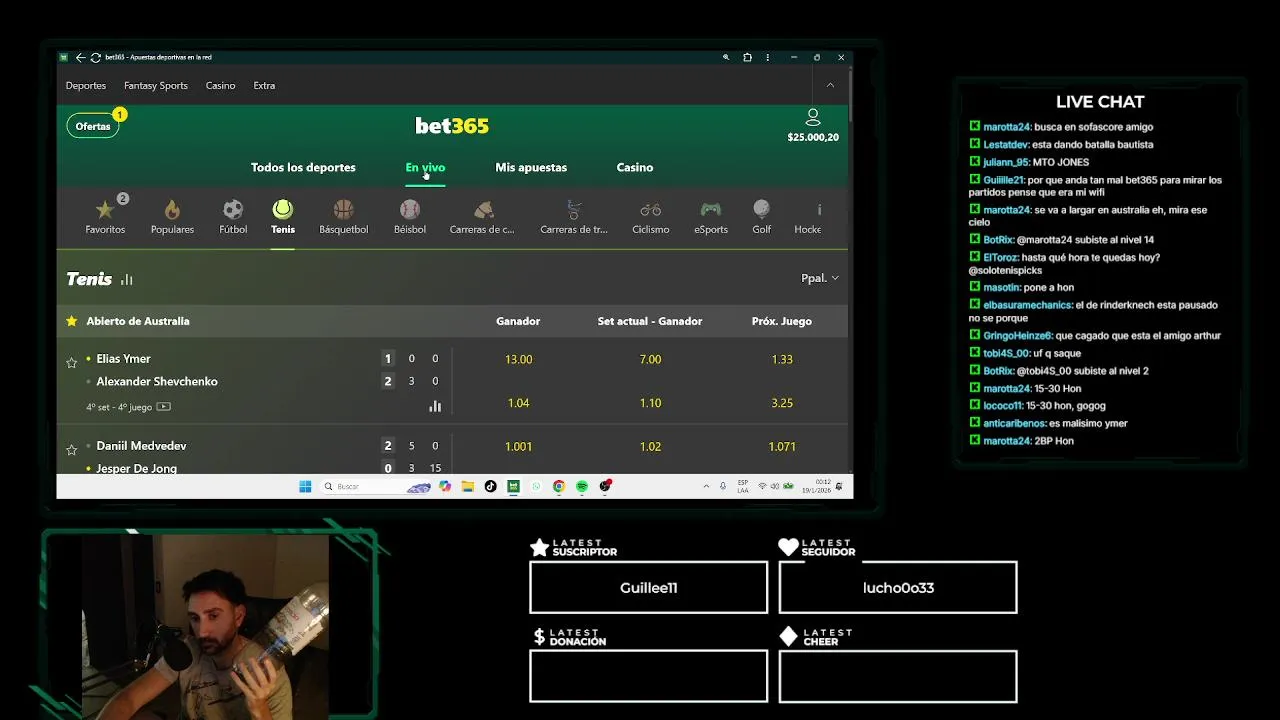Open the Fantasy Sports top menu

(156, 86)
